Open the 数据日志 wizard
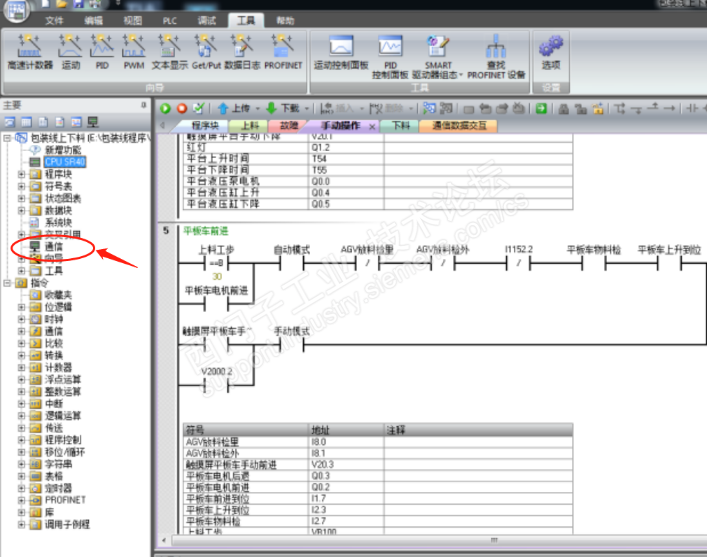This screenshot has height=557, width=707. point(242,52)
